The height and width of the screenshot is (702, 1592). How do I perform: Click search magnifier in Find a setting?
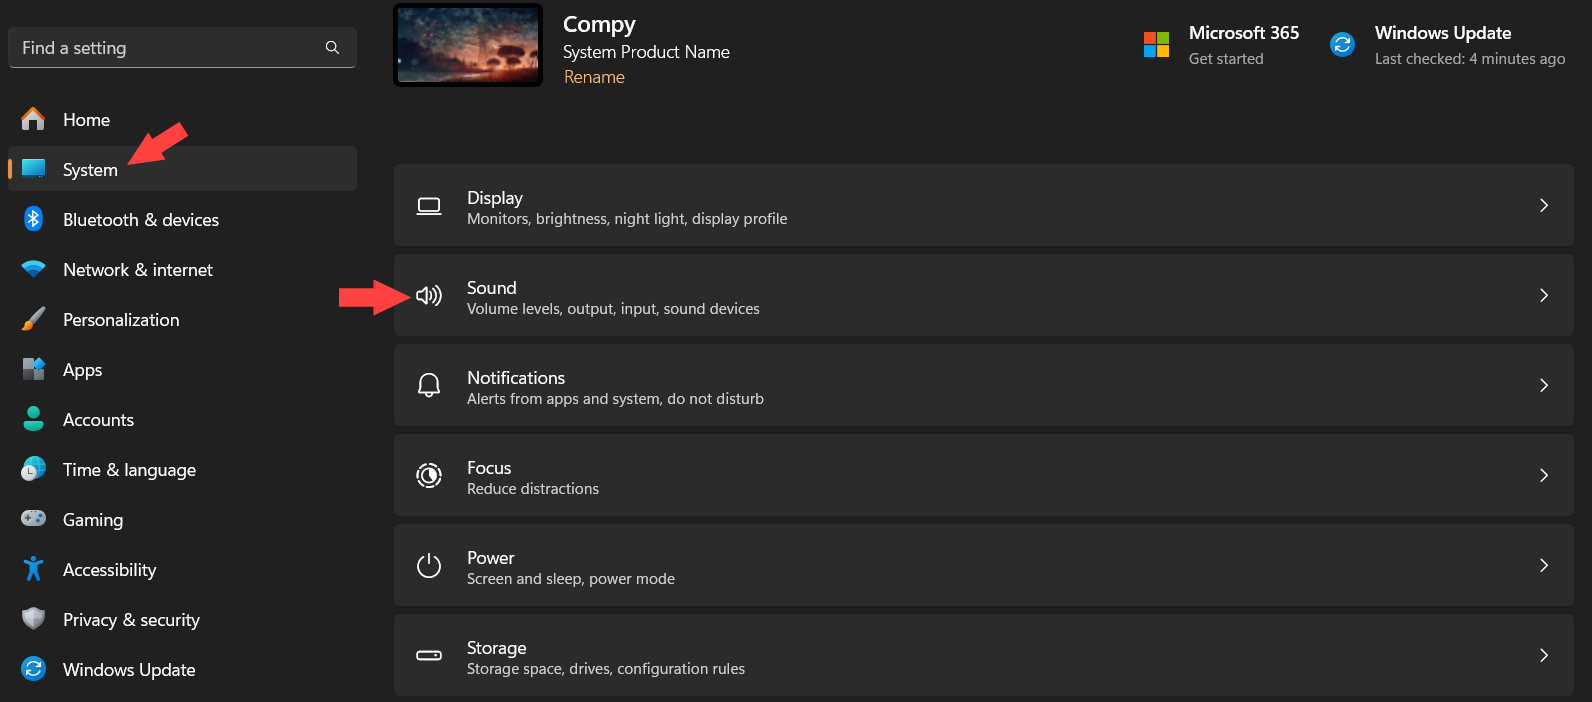332,47
